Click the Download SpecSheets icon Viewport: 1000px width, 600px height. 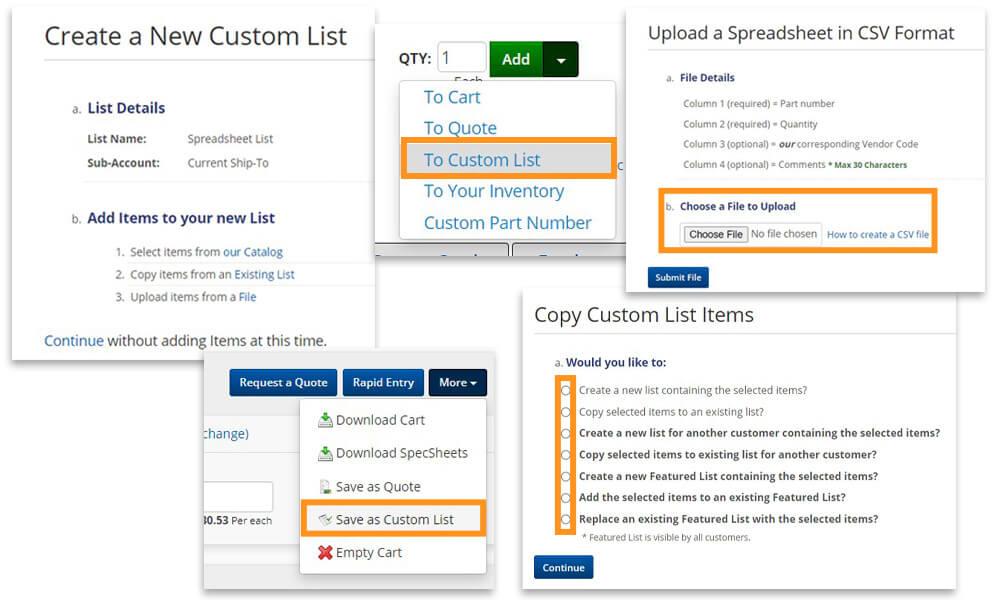coord(325,453)
